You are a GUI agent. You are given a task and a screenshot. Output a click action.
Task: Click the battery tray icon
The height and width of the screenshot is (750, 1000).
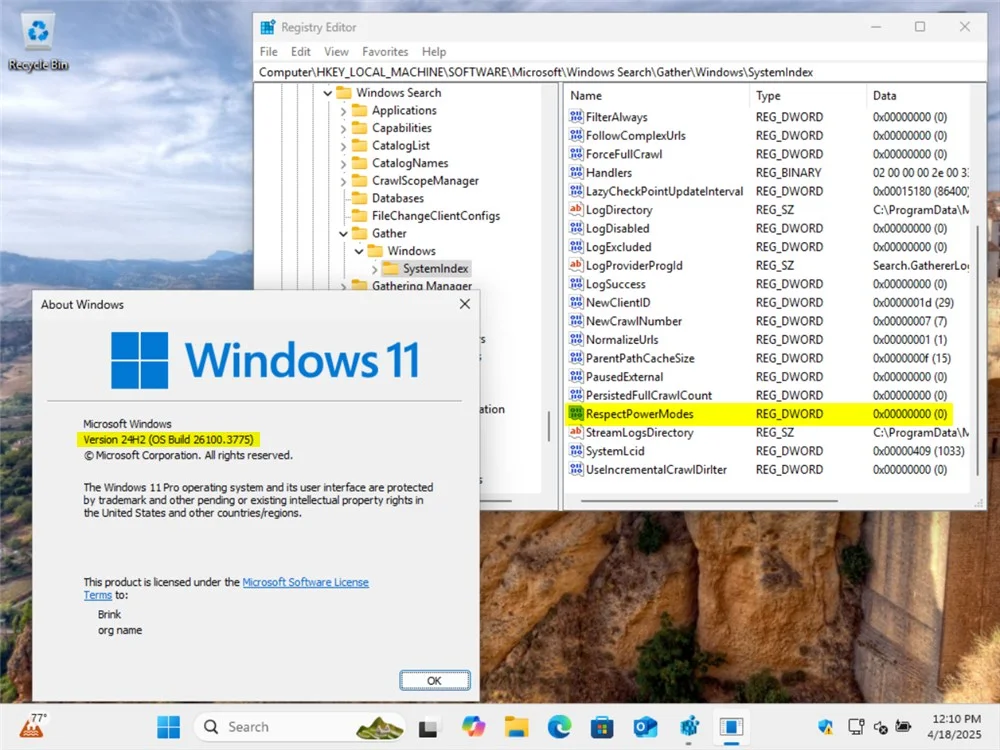point(903,726)
